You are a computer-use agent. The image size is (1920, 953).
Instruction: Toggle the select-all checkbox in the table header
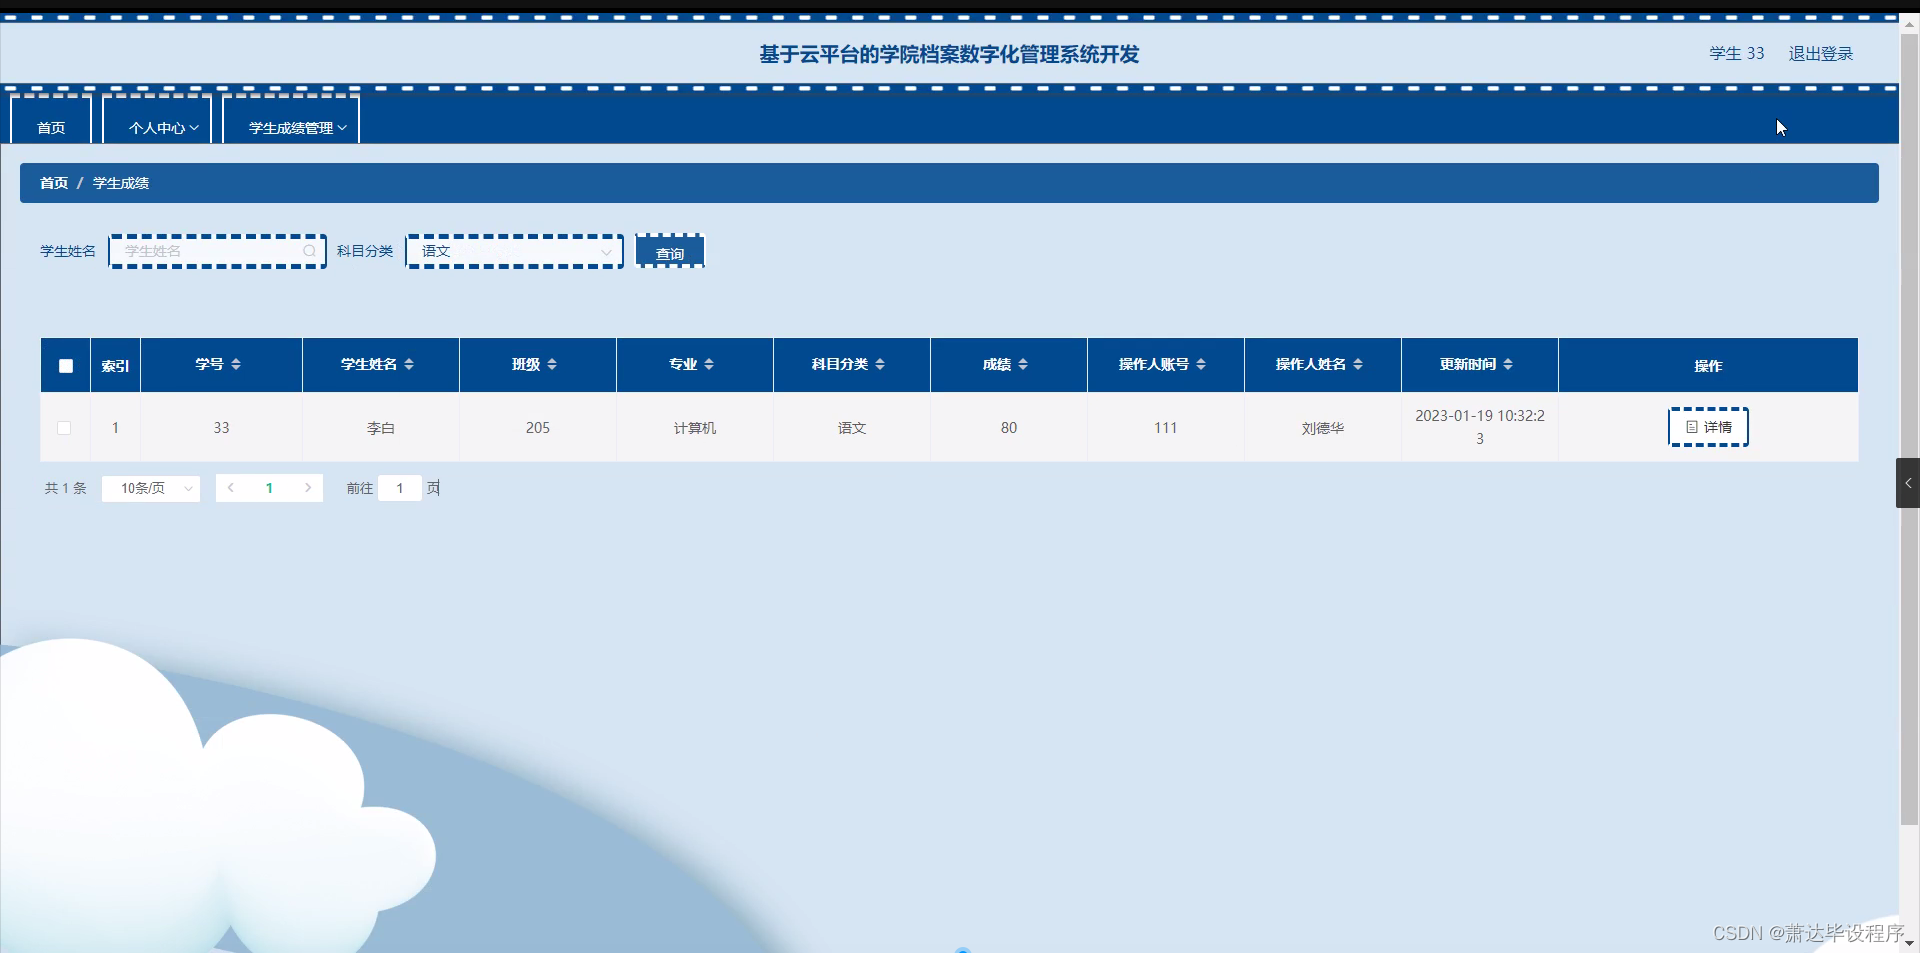tap(65, 365)
